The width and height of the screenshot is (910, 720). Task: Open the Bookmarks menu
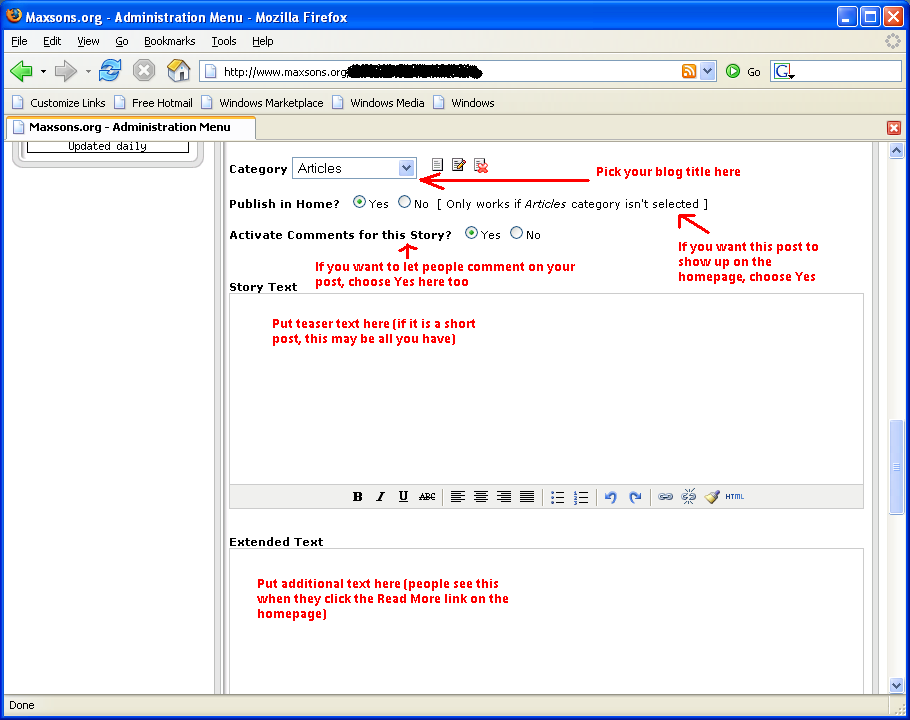(x=169, y=41)
